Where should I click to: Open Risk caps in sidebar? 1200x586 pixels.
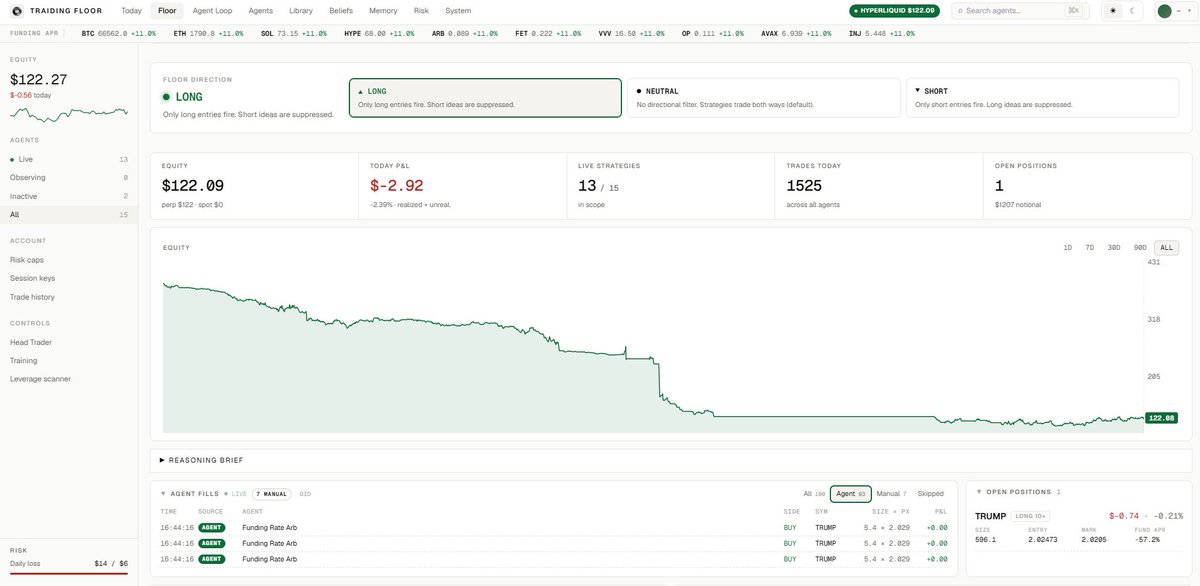(27, 260)
